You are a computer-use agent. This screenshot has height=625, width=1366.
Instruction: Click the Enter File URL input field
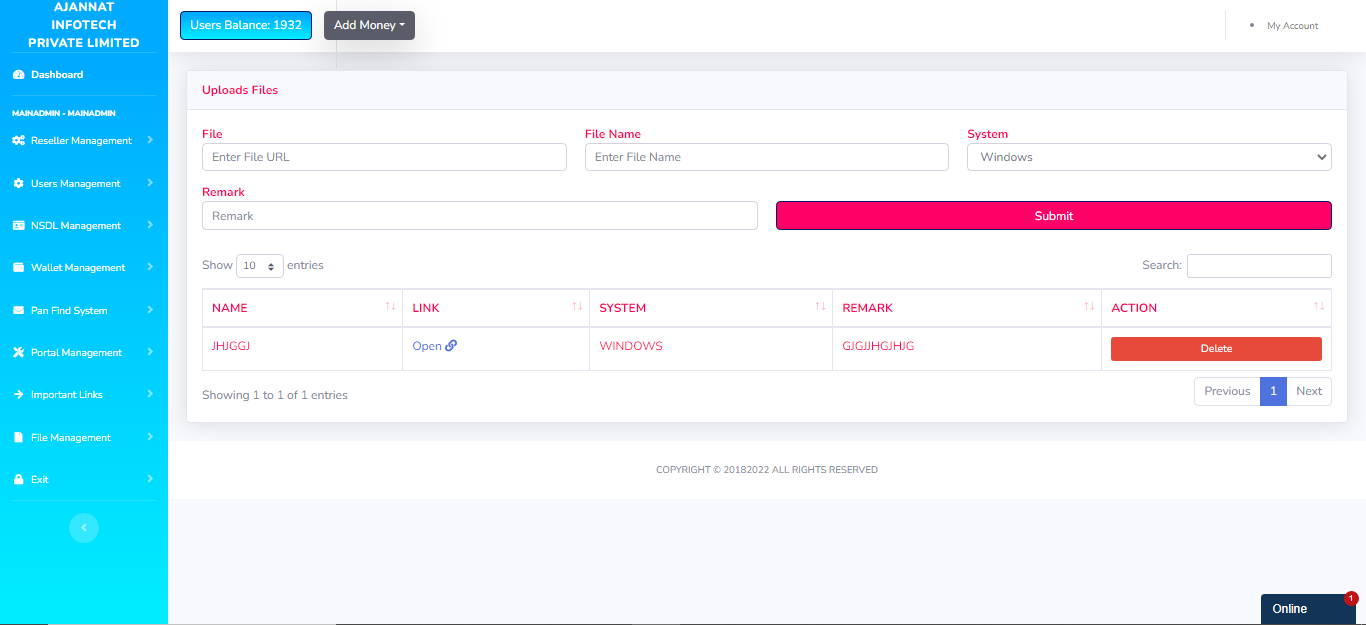click(x=384, y=157)
